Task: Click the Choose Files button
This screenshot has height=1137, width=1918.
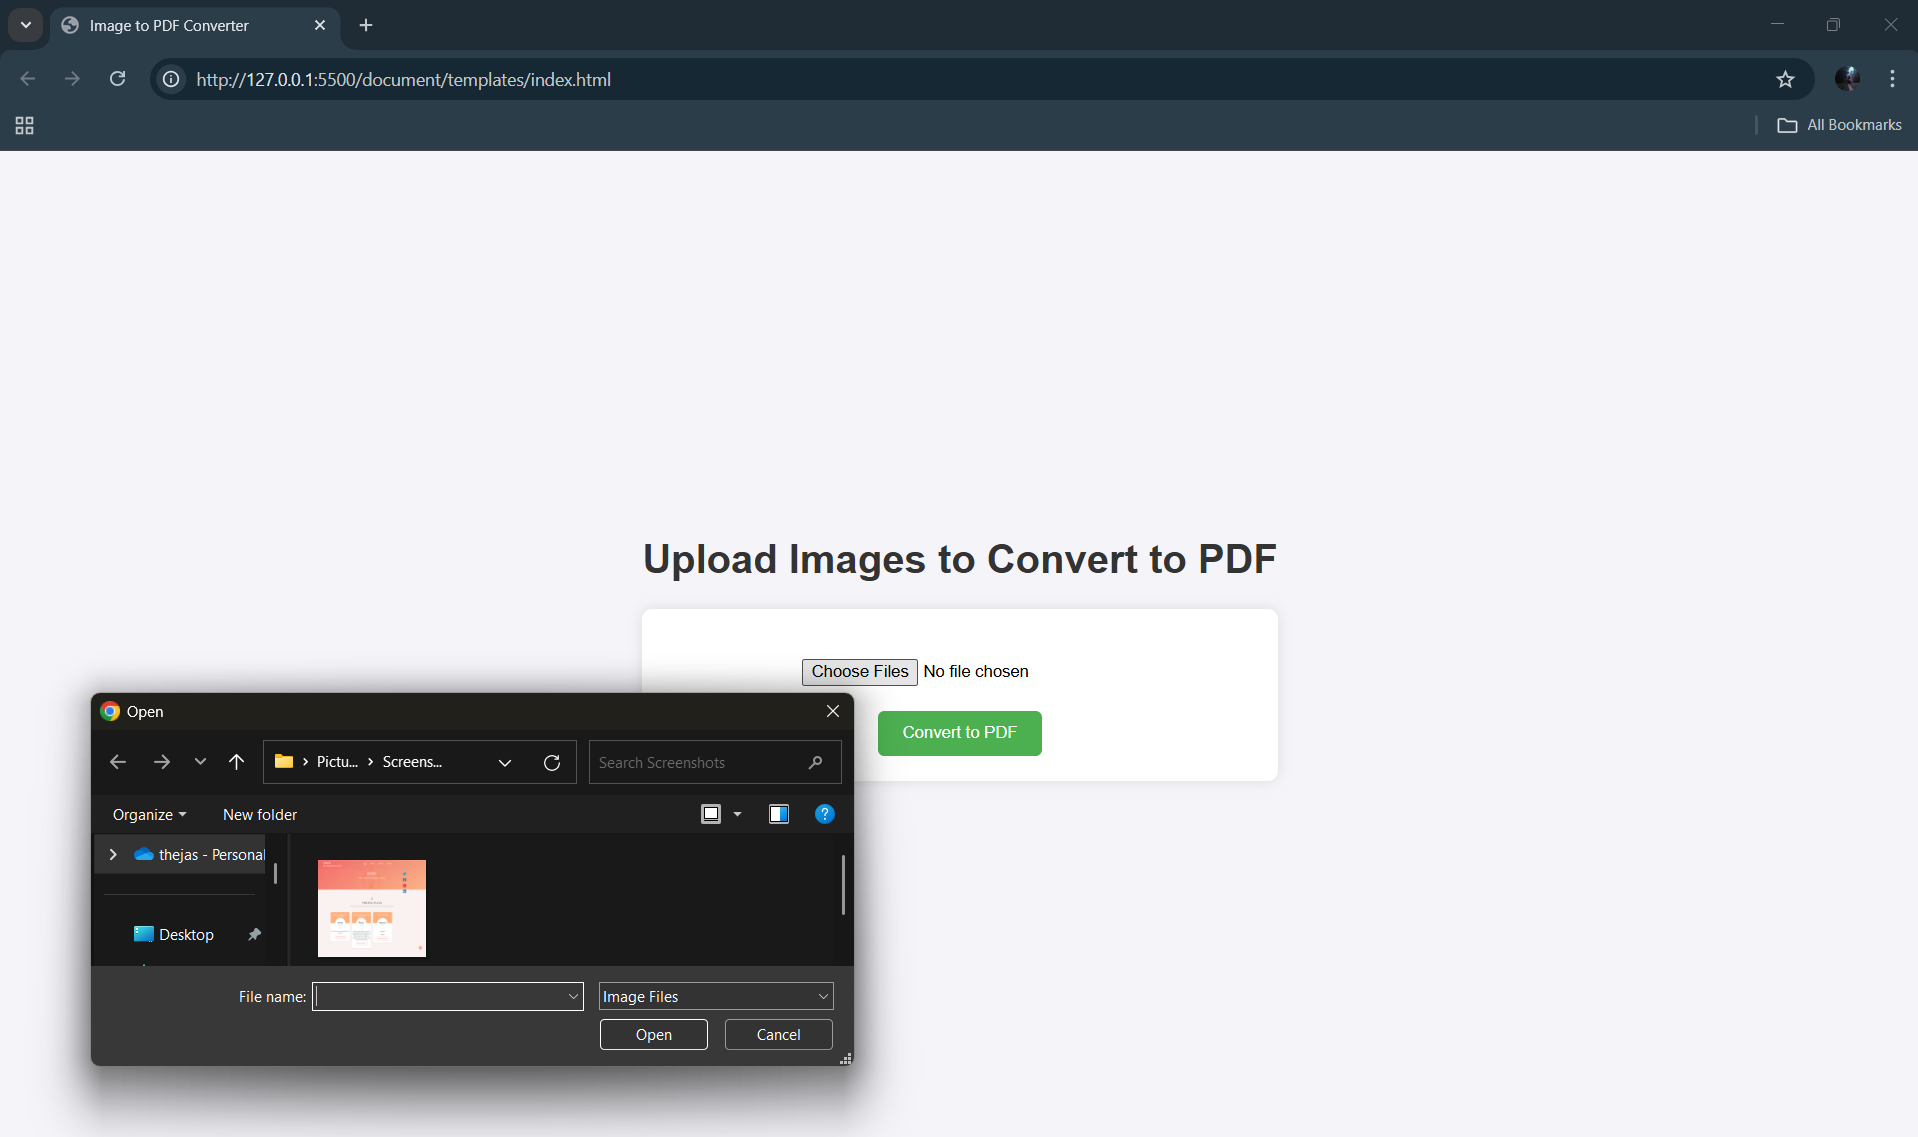Action: pyautogui.click(x=859, y=671)
